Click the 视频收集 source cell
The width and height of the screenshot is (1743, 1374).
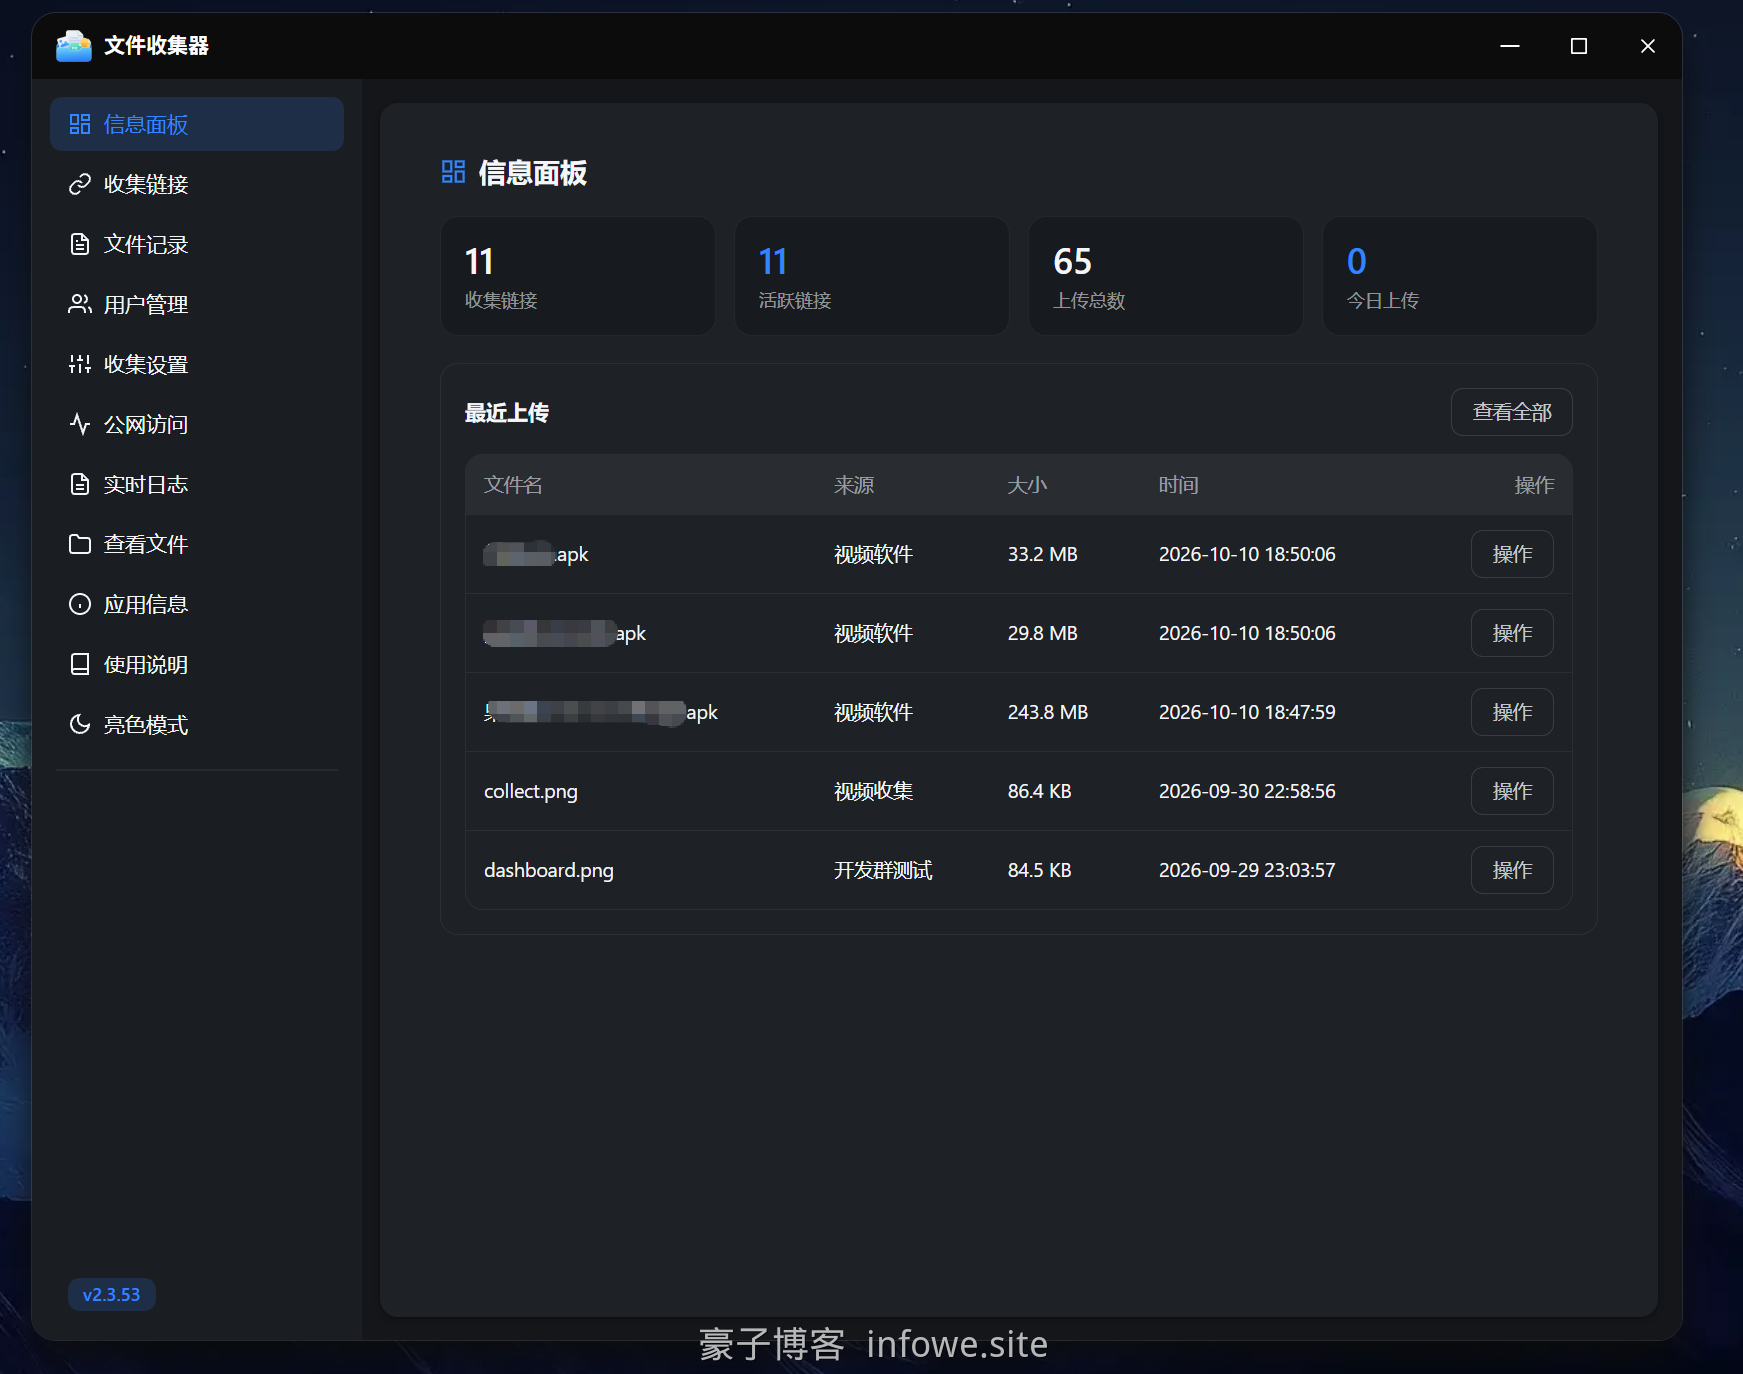point(873,791)
